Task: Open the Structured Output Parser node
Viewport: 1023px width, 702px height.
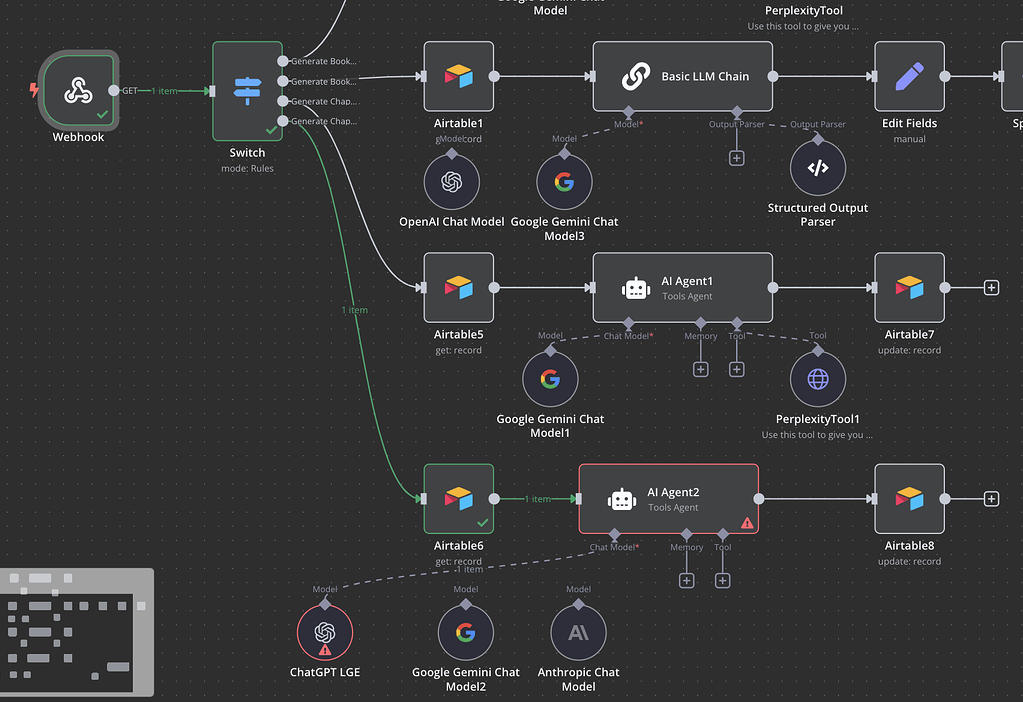Action: tap(817, 167)
